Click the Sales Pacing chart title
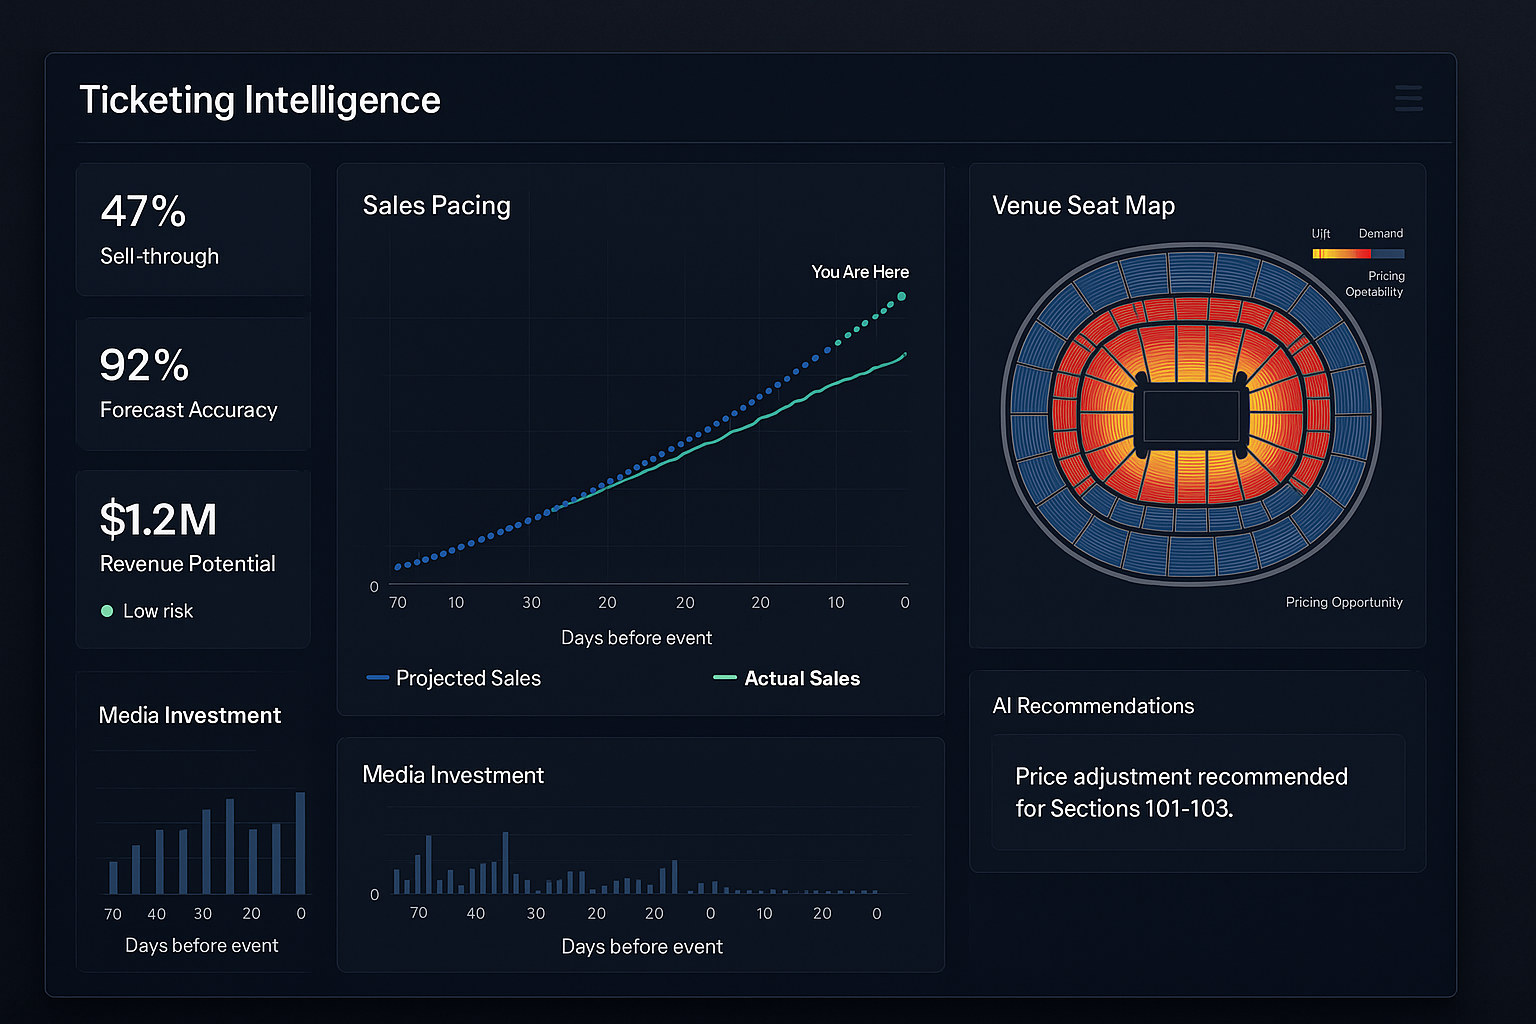Screen dimensions: 1536x1024 pos(436,205)
